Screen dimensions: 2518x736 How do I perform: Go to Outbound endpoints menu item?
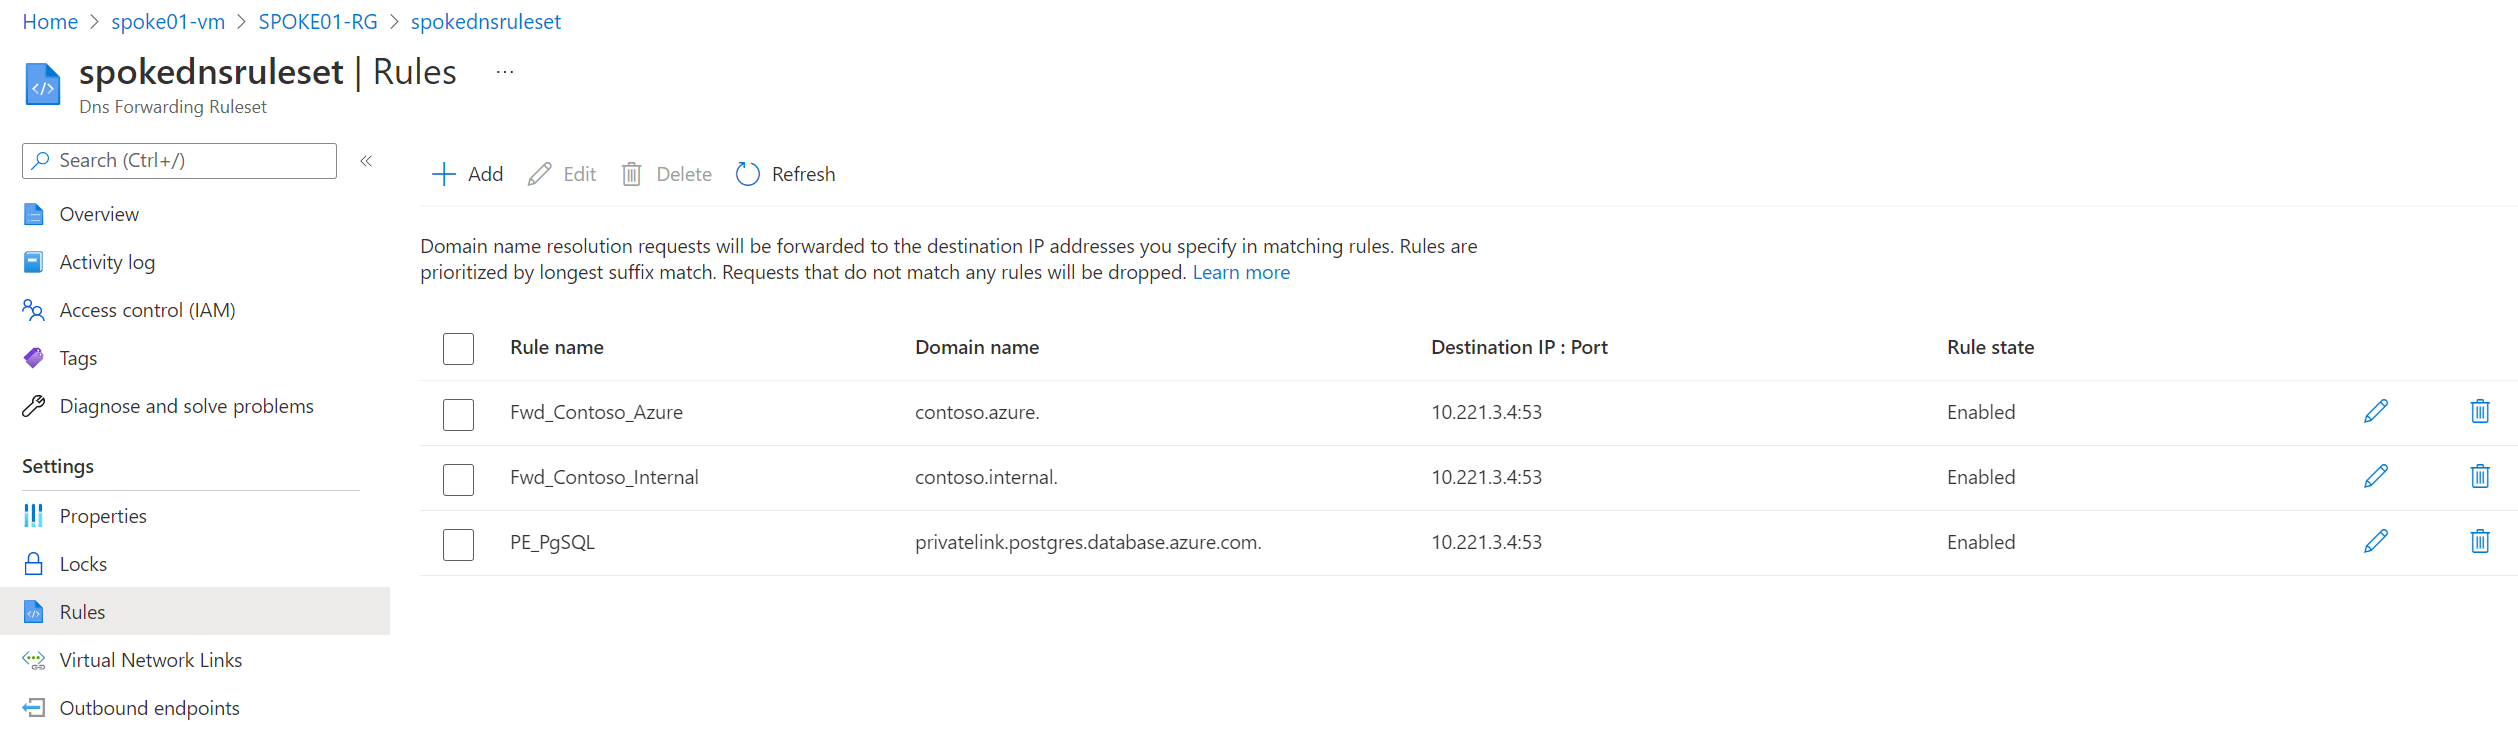point(149,708)
